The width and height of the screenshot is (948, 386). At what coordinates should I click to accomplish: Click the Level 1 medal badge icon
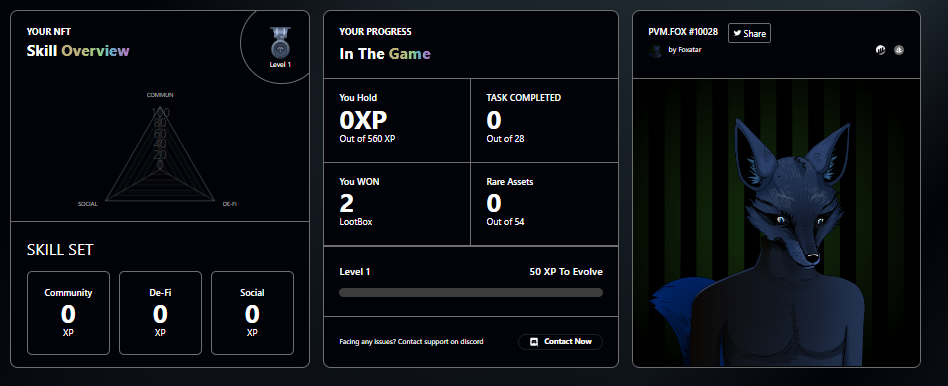[280, 42]
